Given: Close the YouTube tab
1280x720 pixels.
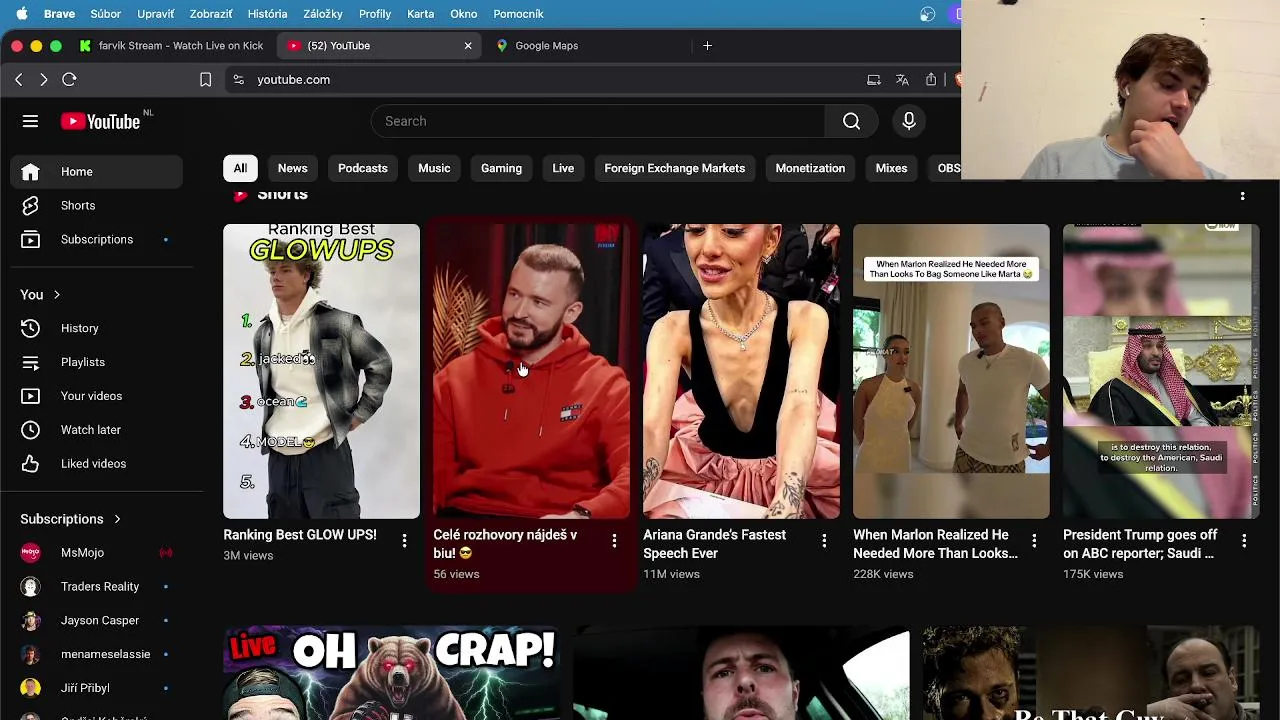Looking at the screenshot, I should click(x=467, y=45).
